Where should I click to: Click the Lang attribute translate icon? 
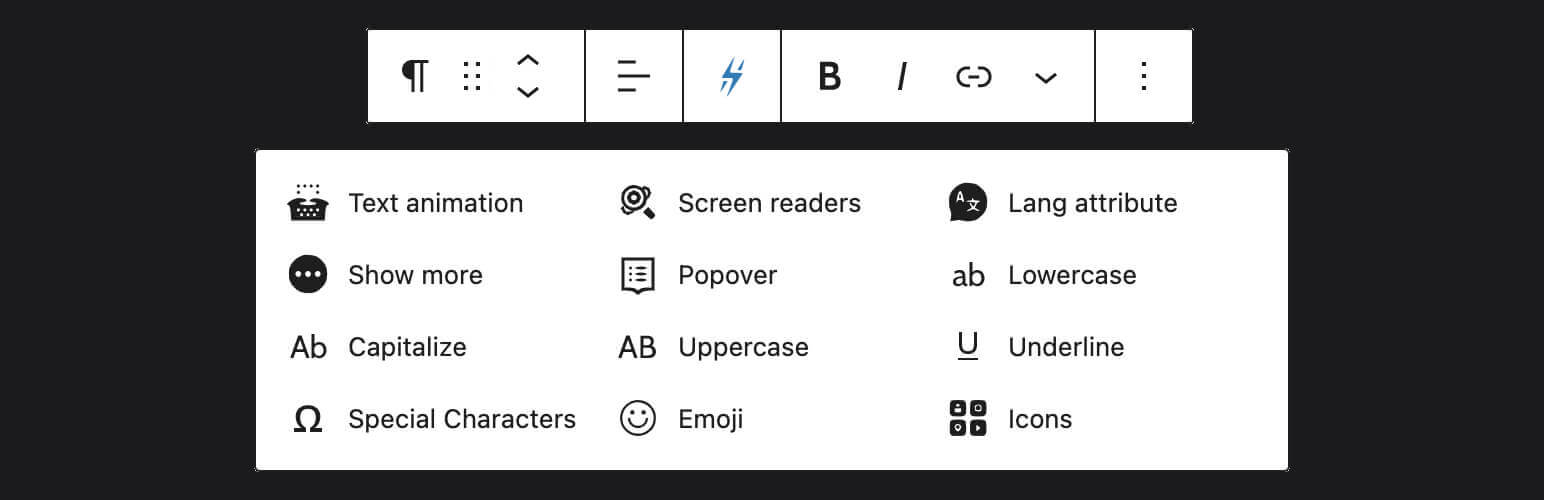968,203
